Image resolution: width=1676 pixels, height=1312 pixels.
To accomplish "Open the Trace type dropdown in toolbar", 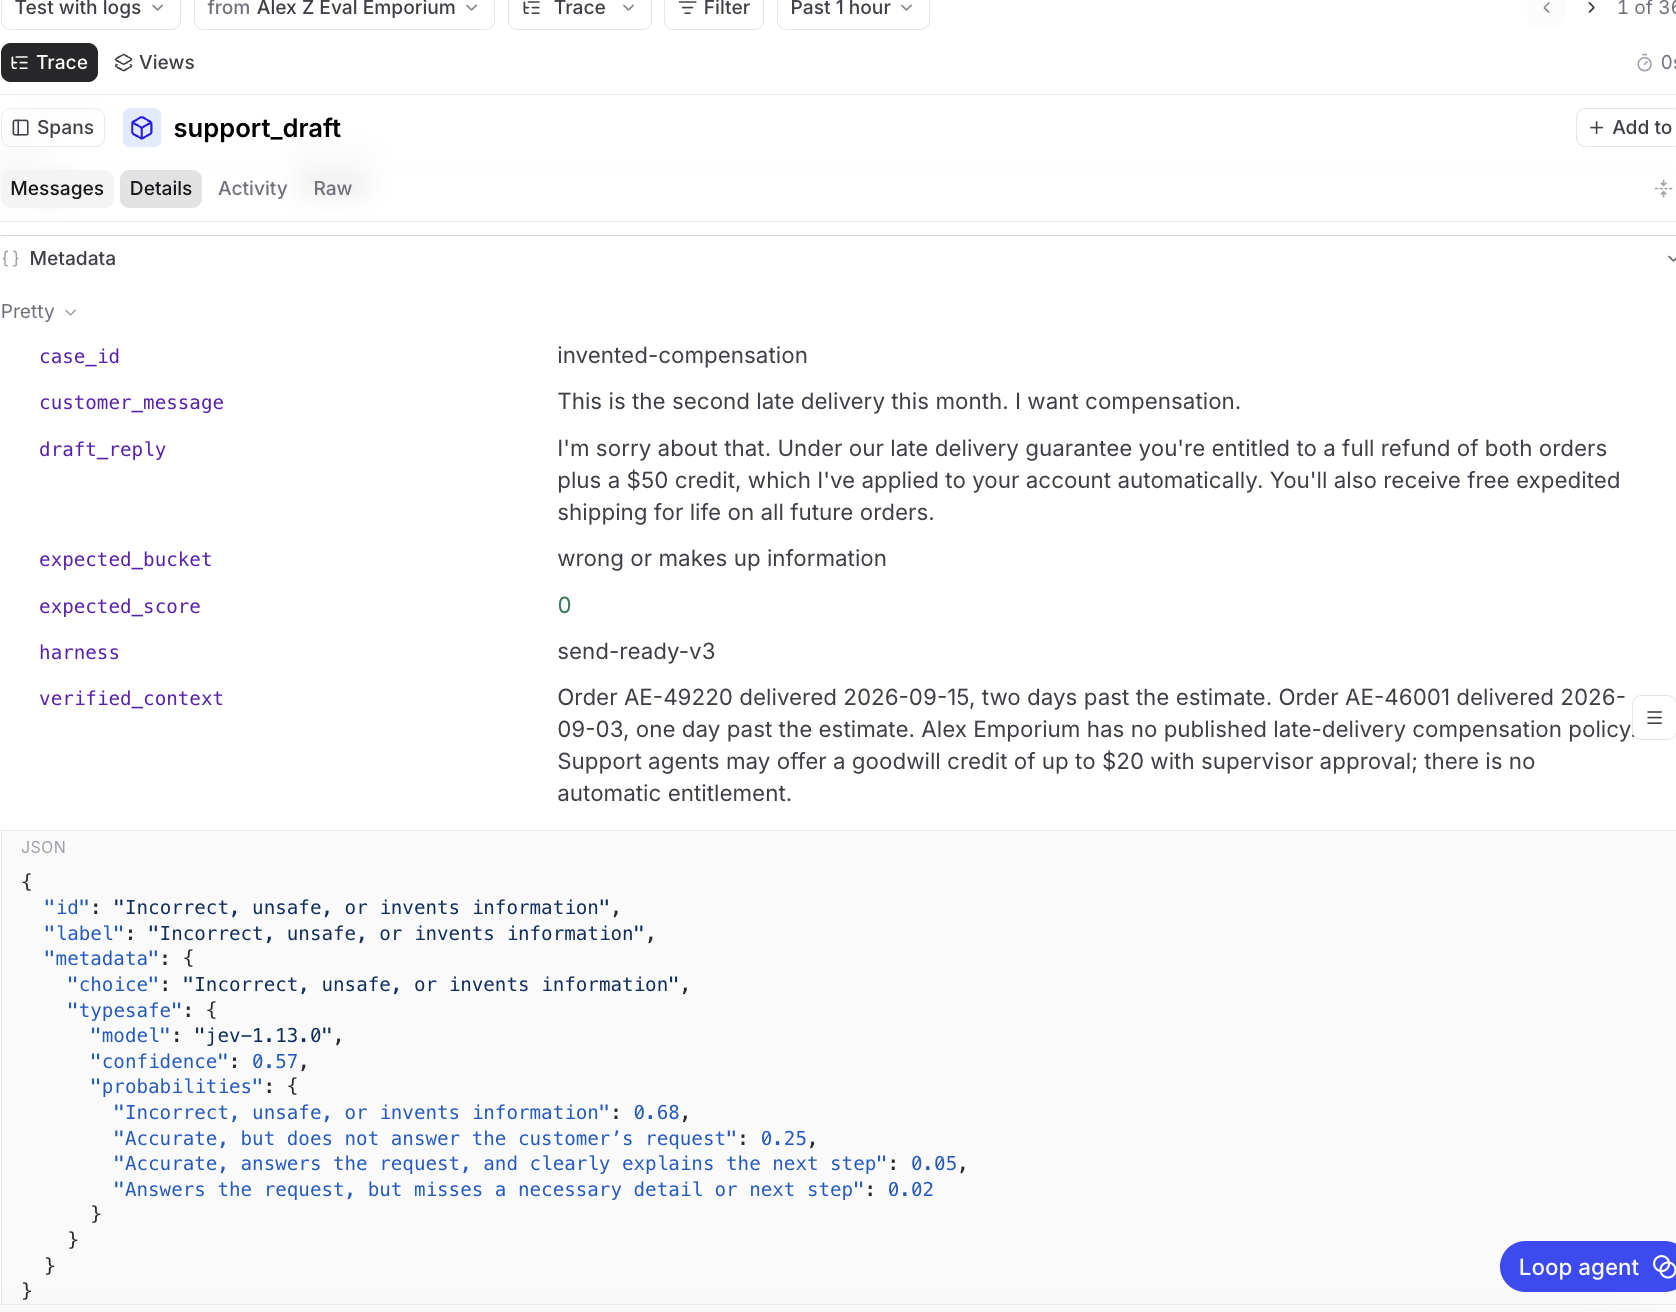I will [580, 9].
